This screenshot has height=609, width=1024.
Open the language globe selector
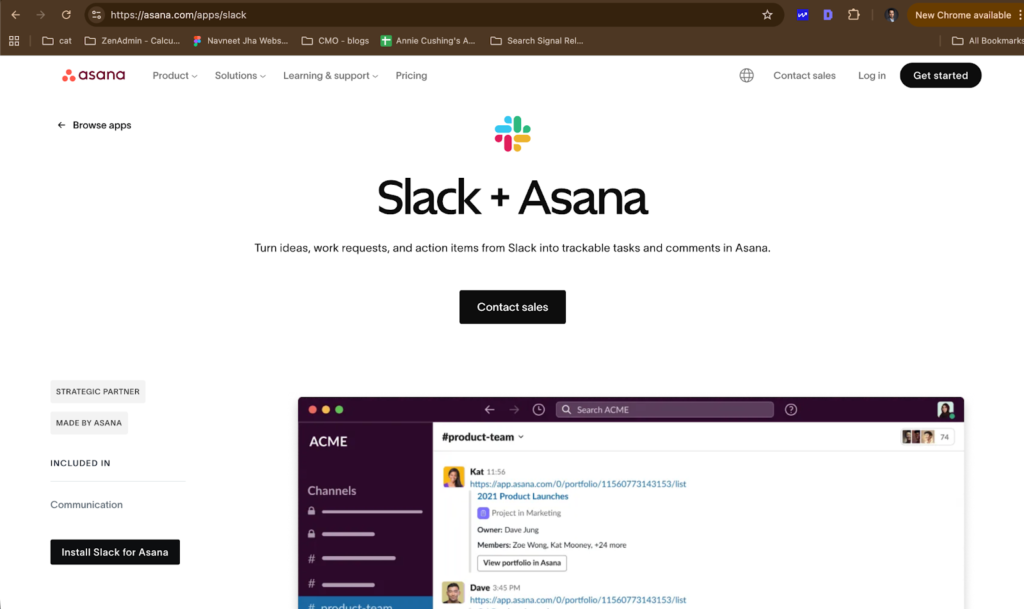pos(746,75)
